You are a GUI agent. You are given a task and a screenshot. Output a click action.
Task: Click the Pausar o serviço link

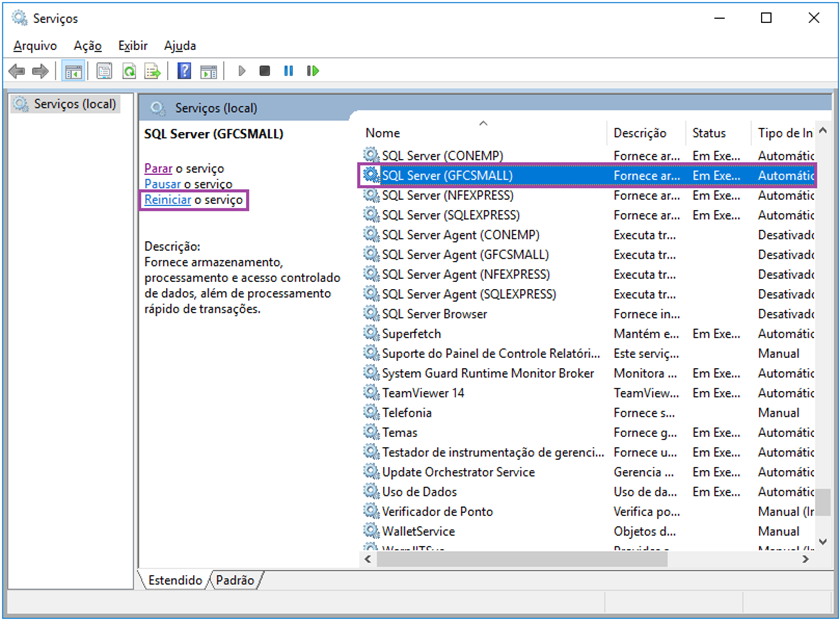[189, 184]
